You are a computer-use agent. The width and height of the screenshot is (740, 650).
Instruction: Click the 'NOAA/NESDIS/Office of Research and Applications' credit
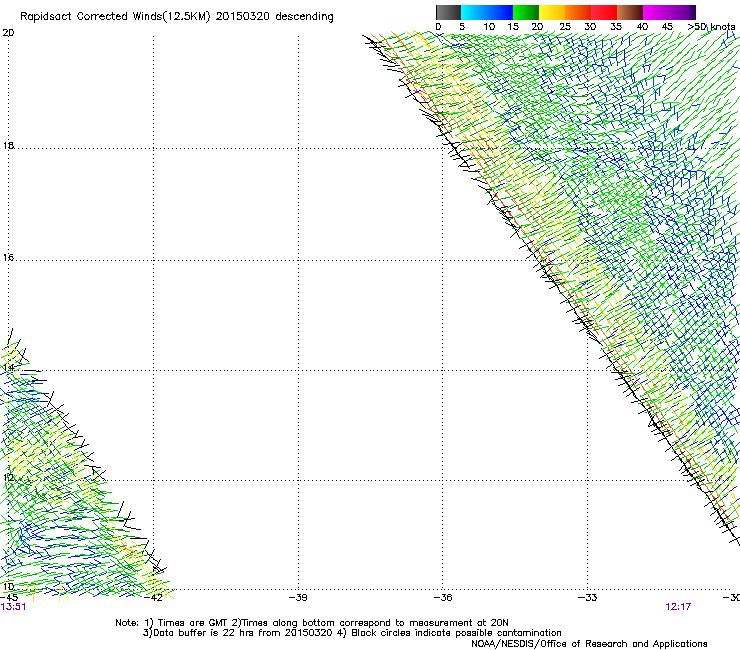(589, 644)
